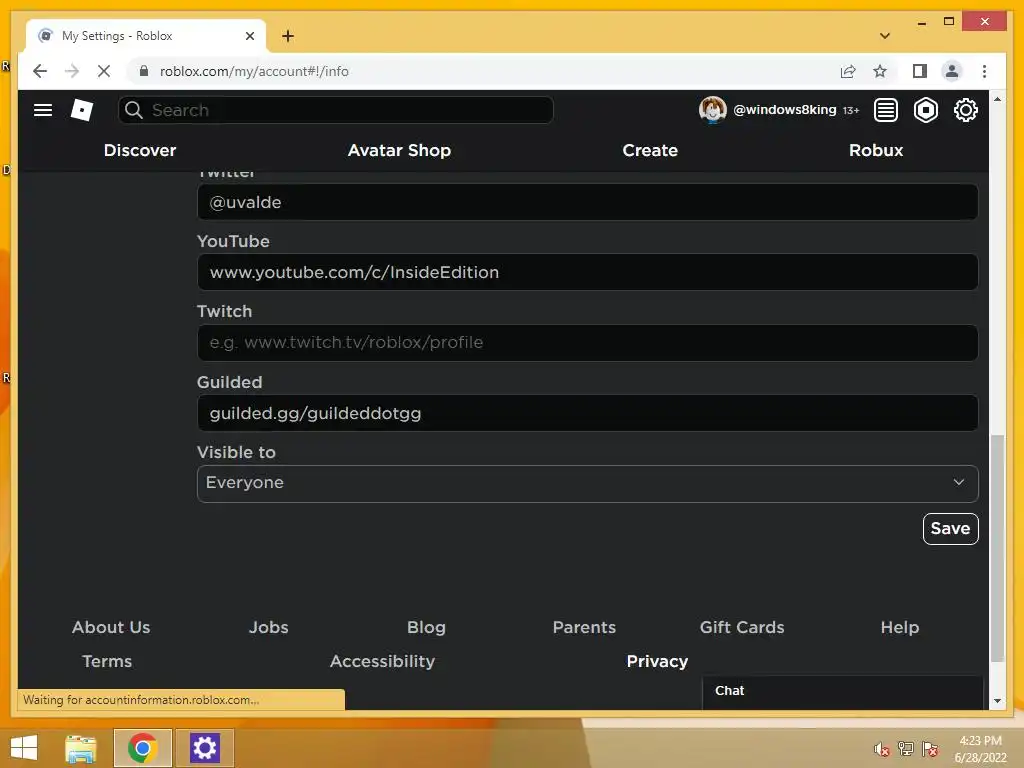This screenshot has height=768, width=1024.
Task: Click the forward navigation arrow
Action: pos(72,71)
